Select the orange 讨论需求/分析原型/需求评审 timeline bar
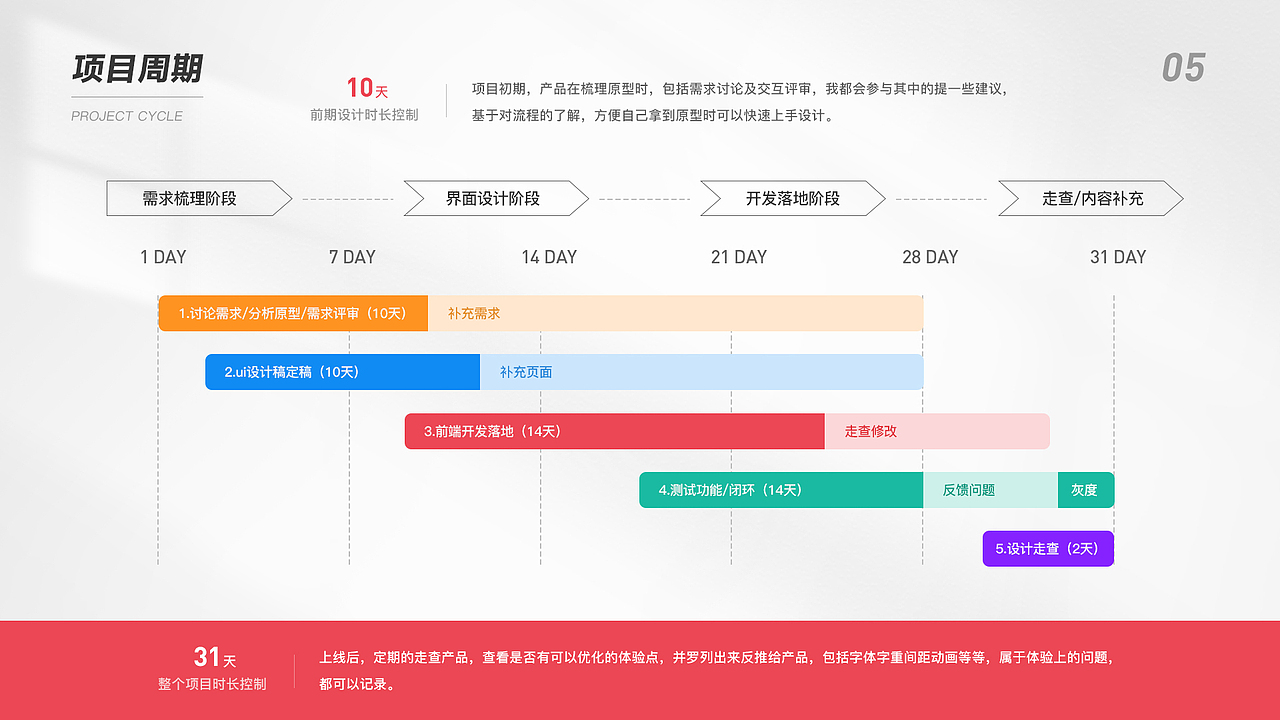 [x=293, y=312]
